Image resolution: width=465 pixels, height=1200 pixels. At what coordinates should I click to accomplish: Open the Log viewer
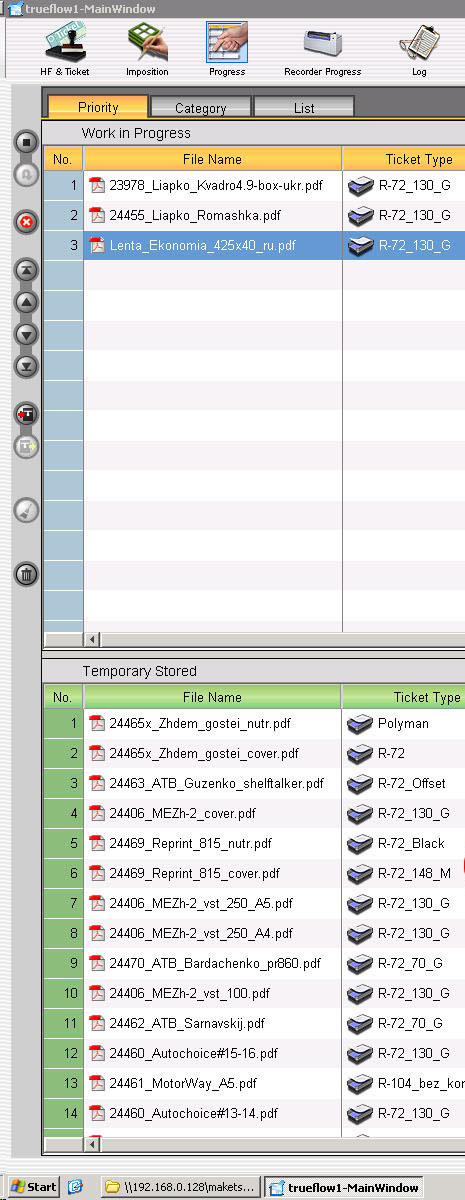click(x=419, y=50)
